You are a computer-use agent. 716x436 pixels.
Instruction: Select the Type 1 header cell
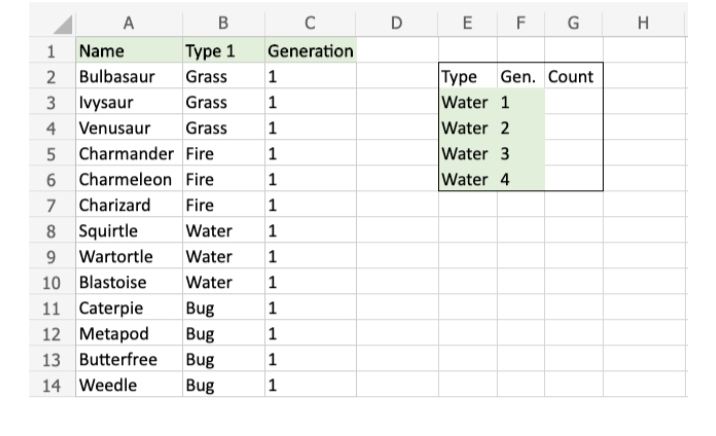(x=222, y=49)
